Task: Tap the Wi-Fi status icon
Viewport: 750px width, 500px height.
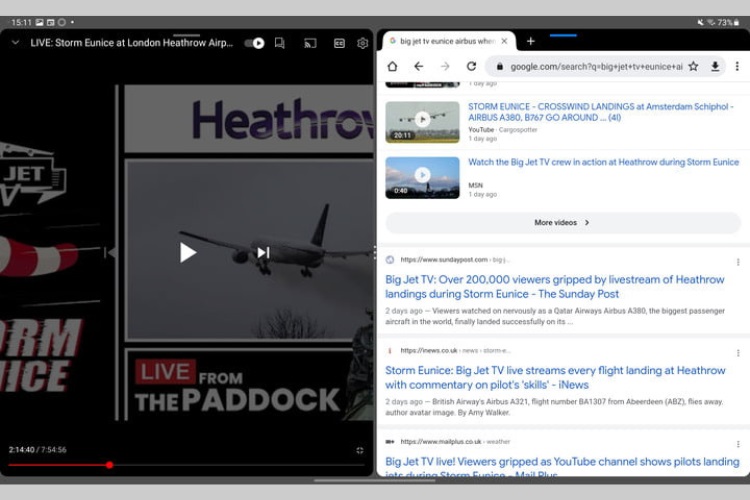Action: [711, 22]
